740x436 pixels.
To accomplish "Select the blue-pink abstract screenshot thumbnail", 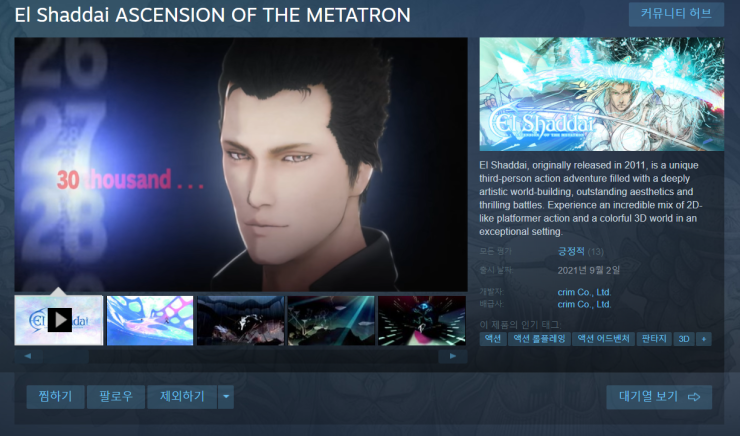I will 150,320.
